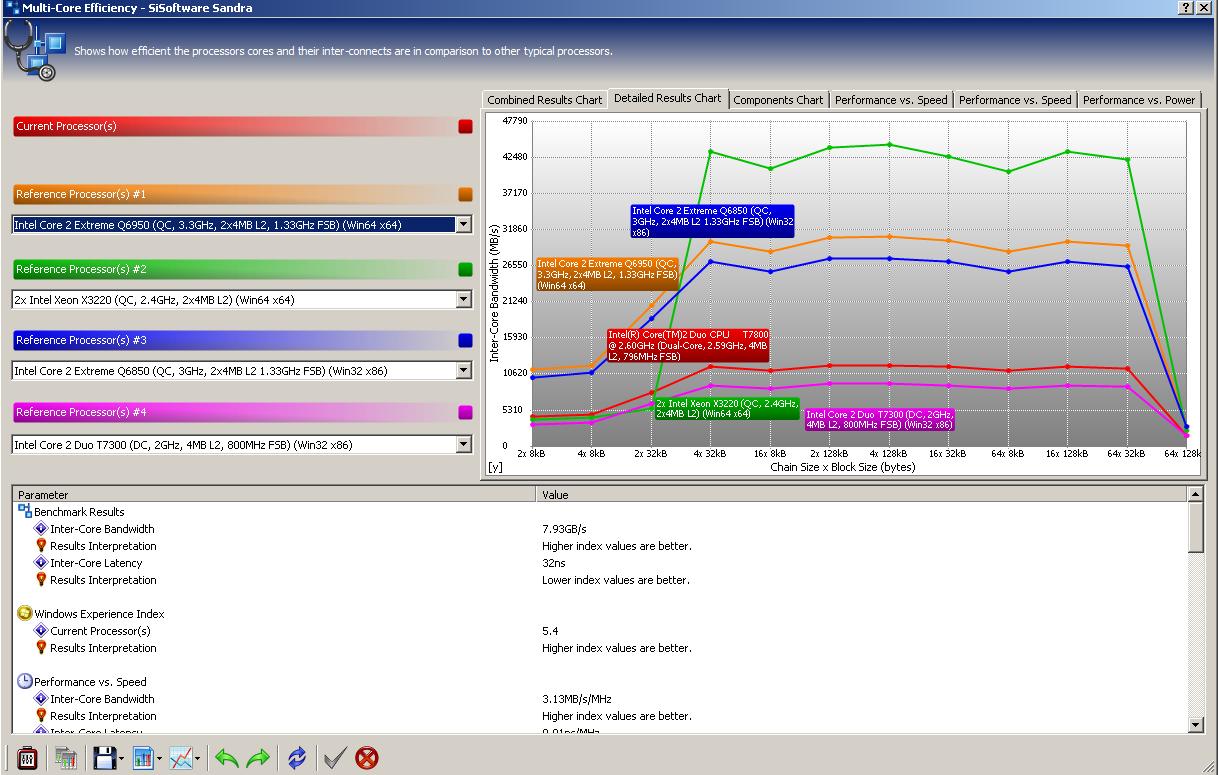
Task: Click the Parameter column header
Action: point(274,494)
